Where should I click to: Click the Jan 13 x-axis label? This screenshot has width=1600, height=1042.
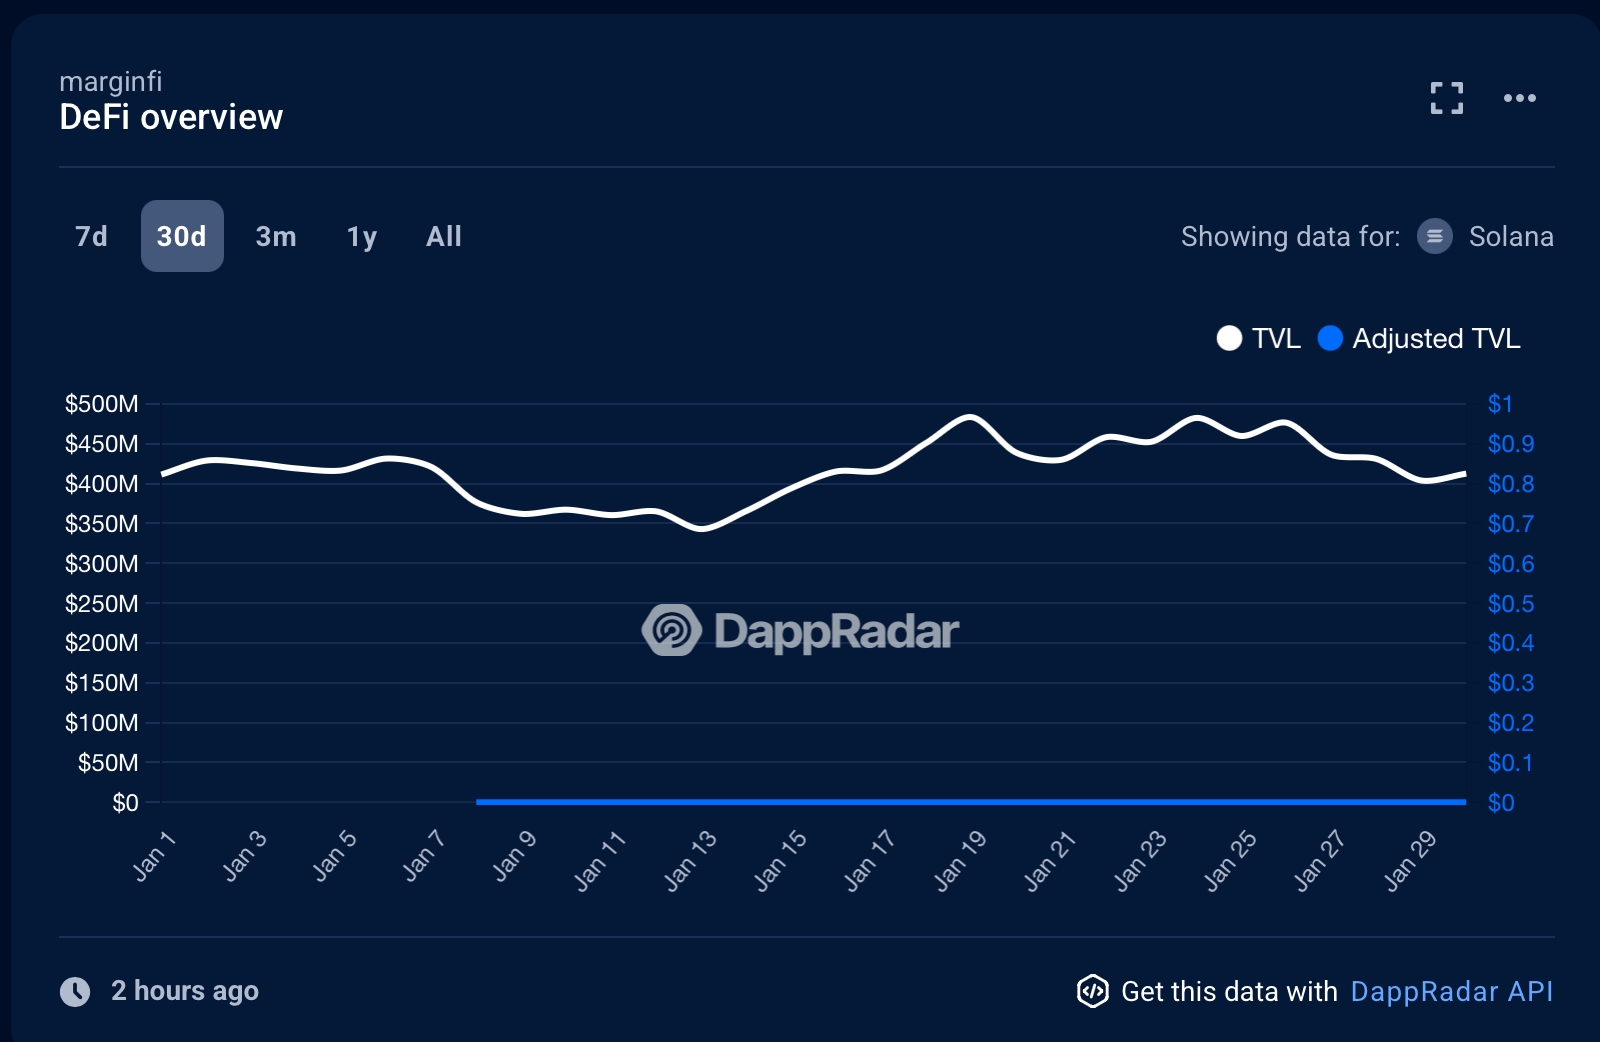[x=690, y=860]
